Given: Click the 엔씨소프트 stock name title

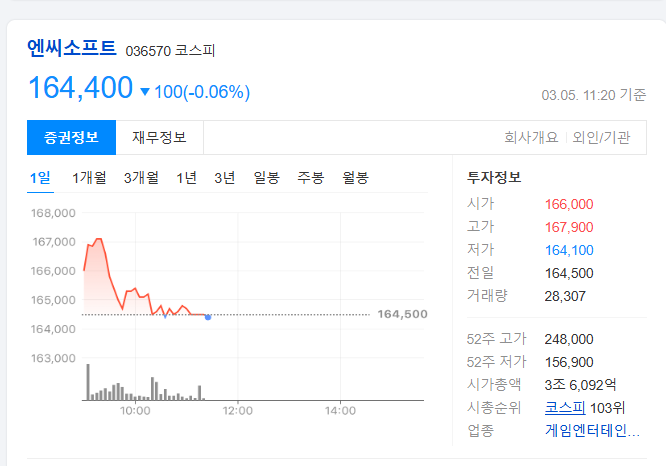Looking at the screenshot, I should (x=72, y=47).
